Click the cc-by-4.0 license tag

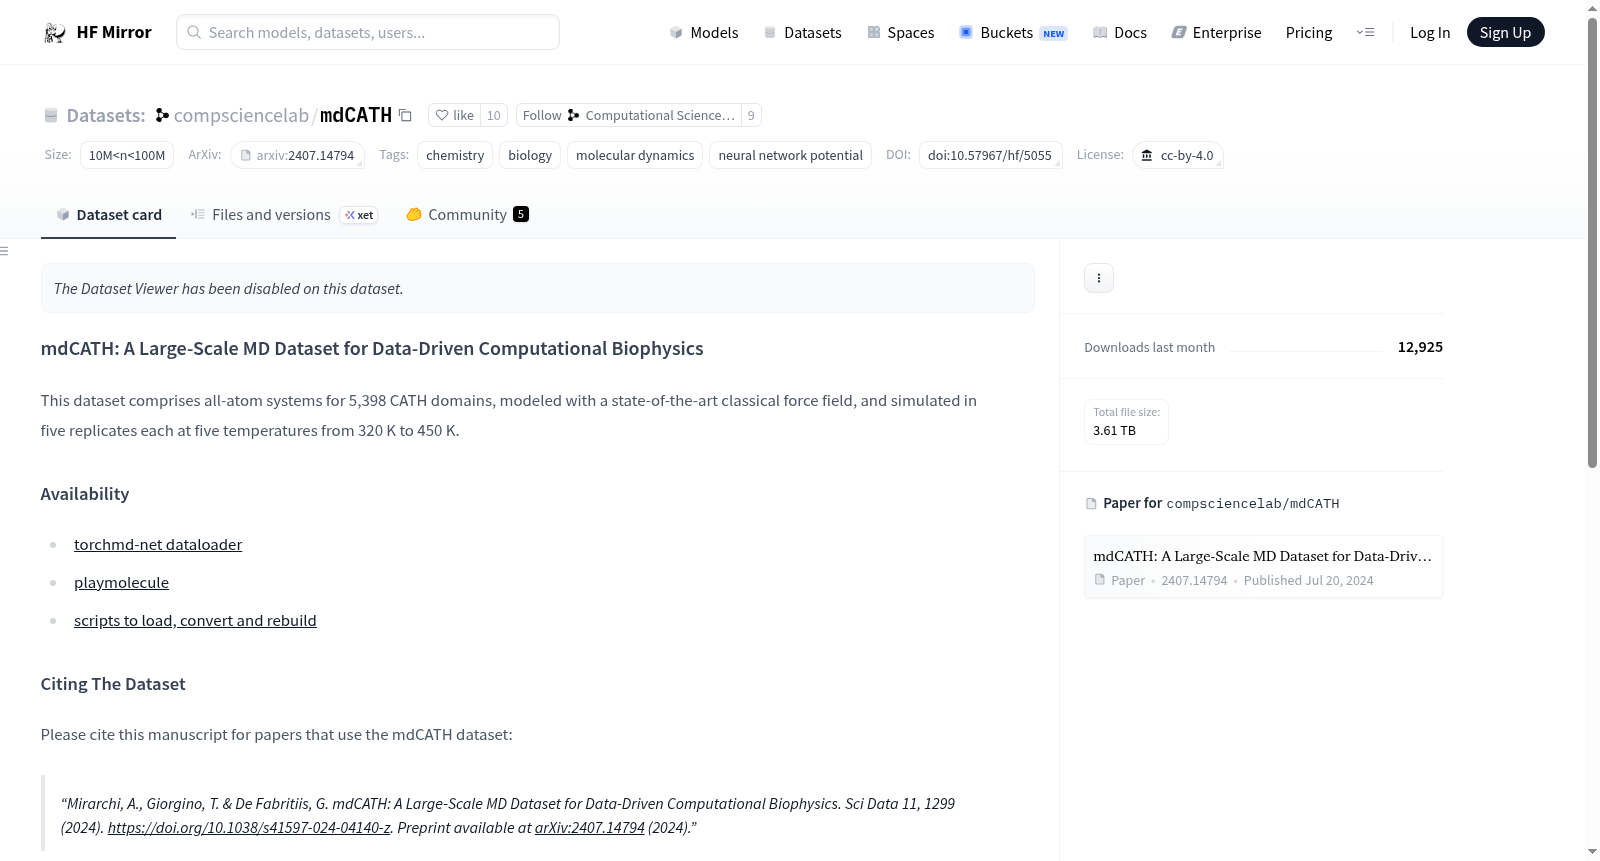point(1178,155)
